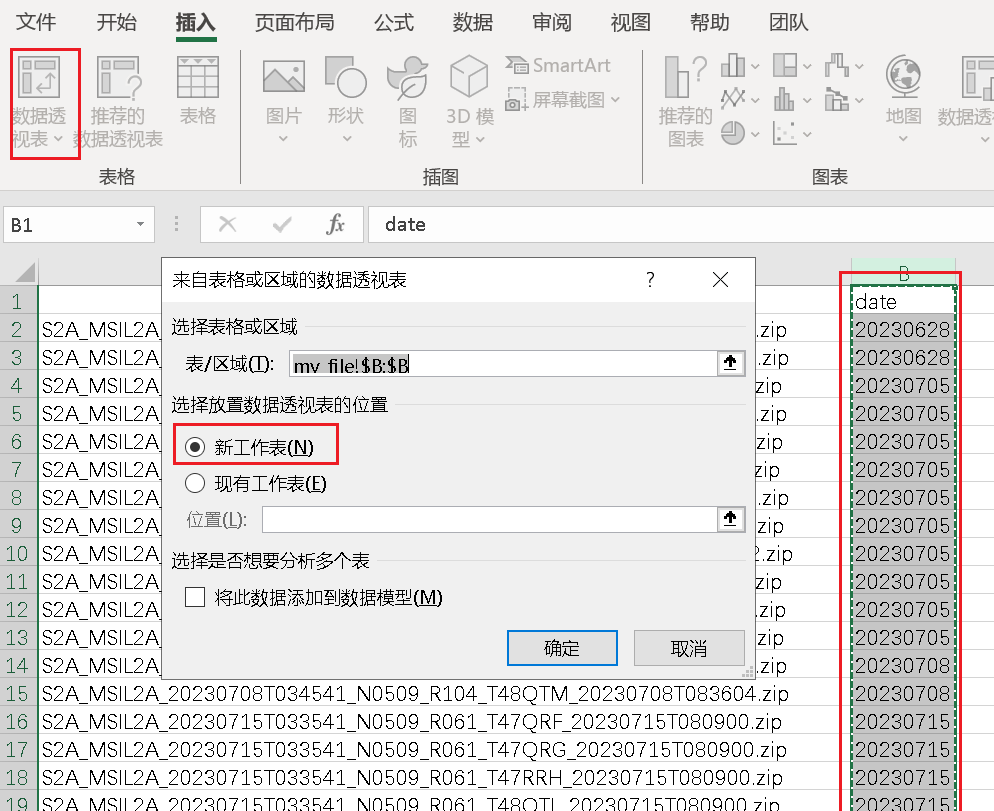Expand Shapes dropdown chevron
Screen dimensions: 994x811
347,138
